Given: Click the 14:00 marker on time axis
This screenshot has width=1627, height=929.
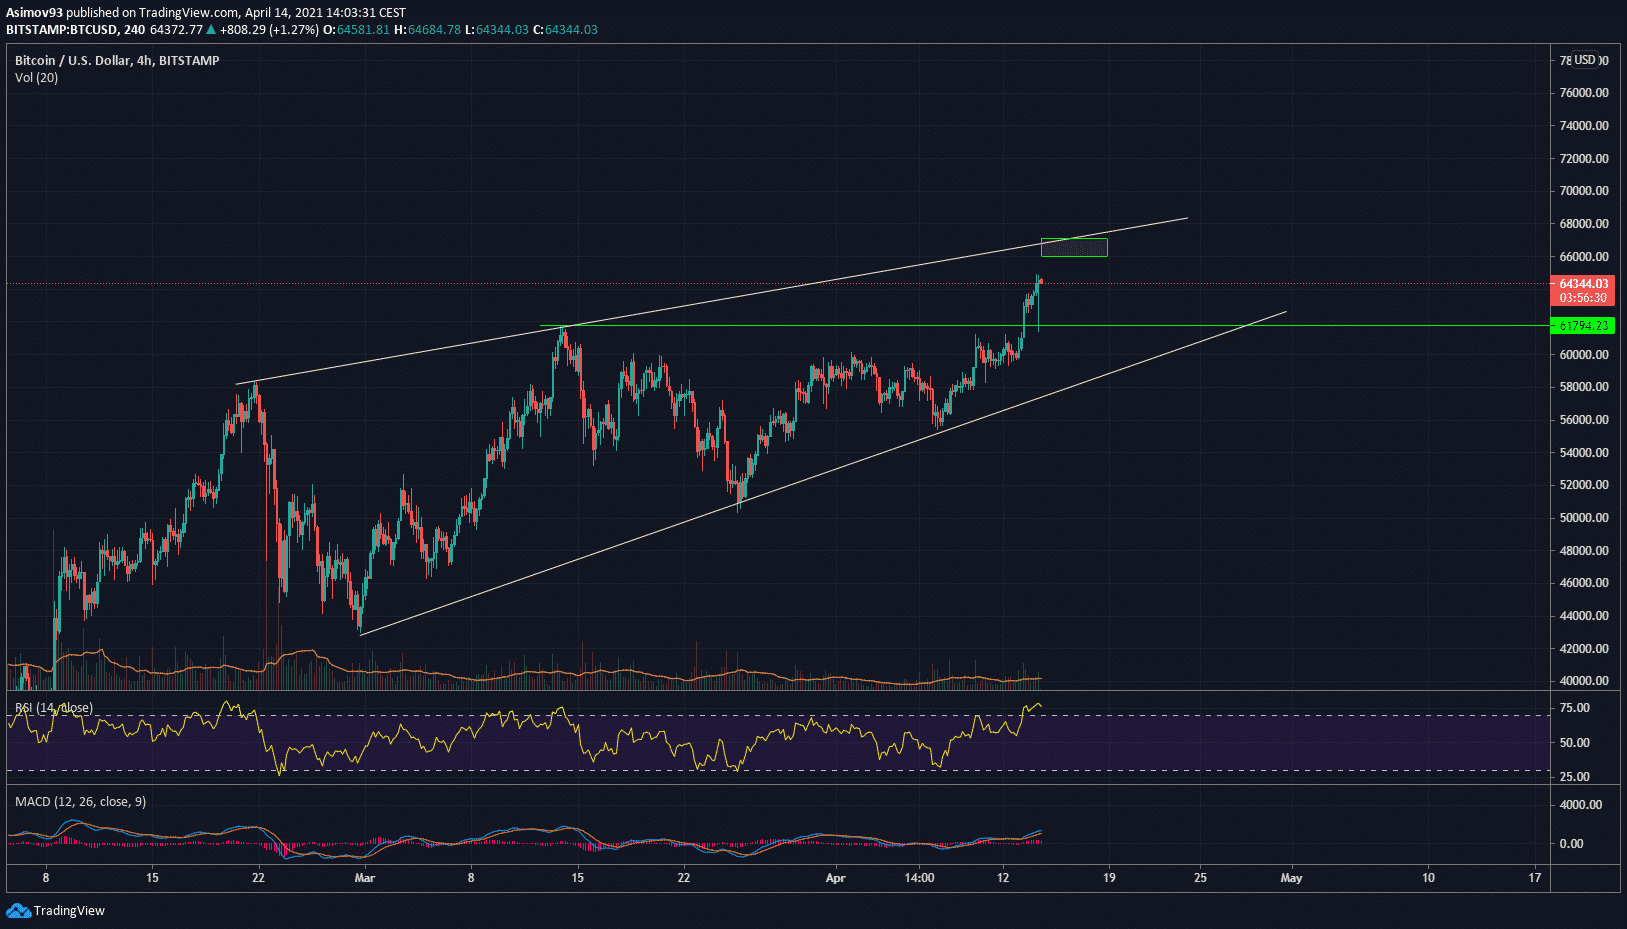Looking at the screenshot, I should 919,878.
